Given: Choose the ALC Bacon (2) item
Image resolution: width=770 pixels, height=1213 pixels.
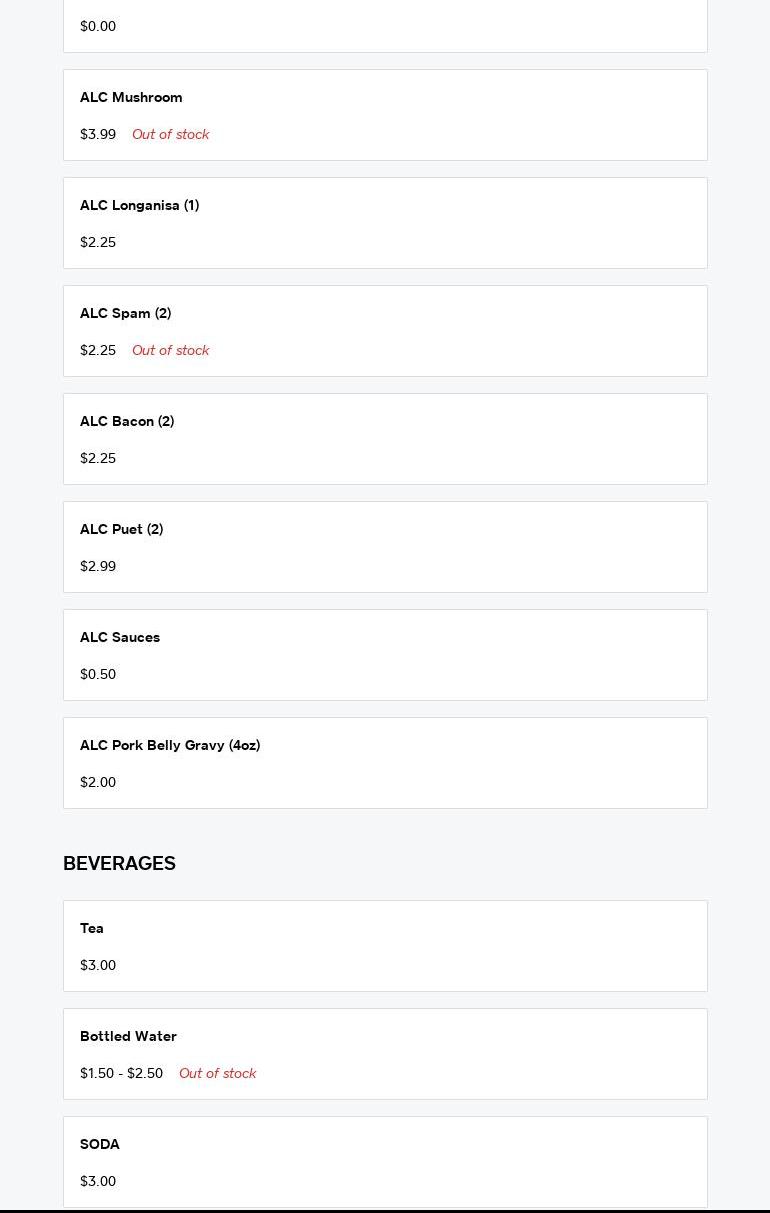Looking at the screenshot, I should point(127,422).
